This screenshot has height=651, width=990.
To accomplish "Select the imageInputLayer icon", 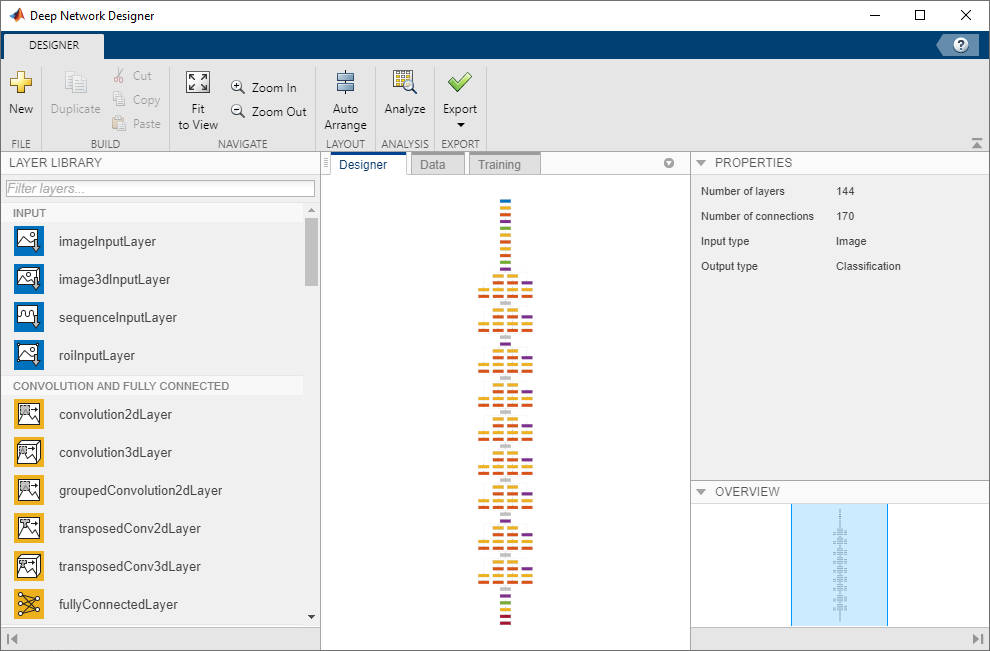I will pyautogui.click(x=29, y=241).
